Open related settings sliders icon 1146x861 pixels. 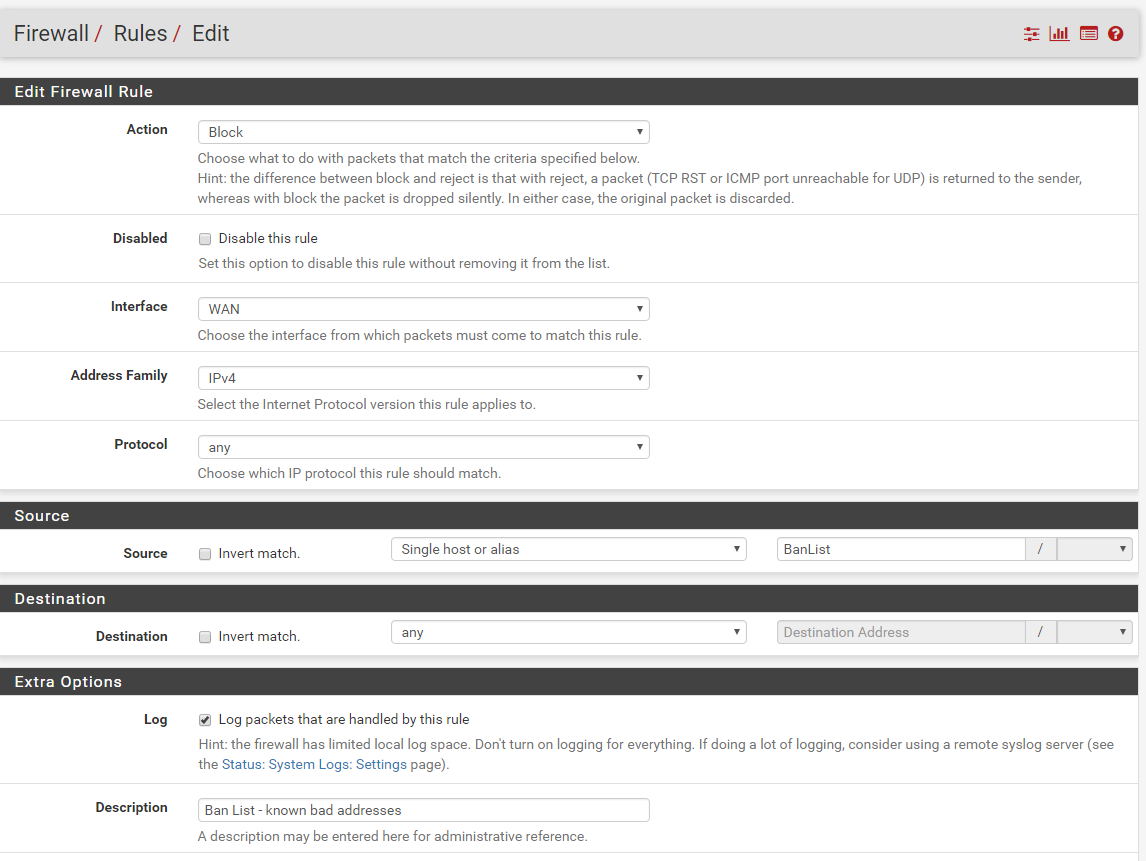1031,34
